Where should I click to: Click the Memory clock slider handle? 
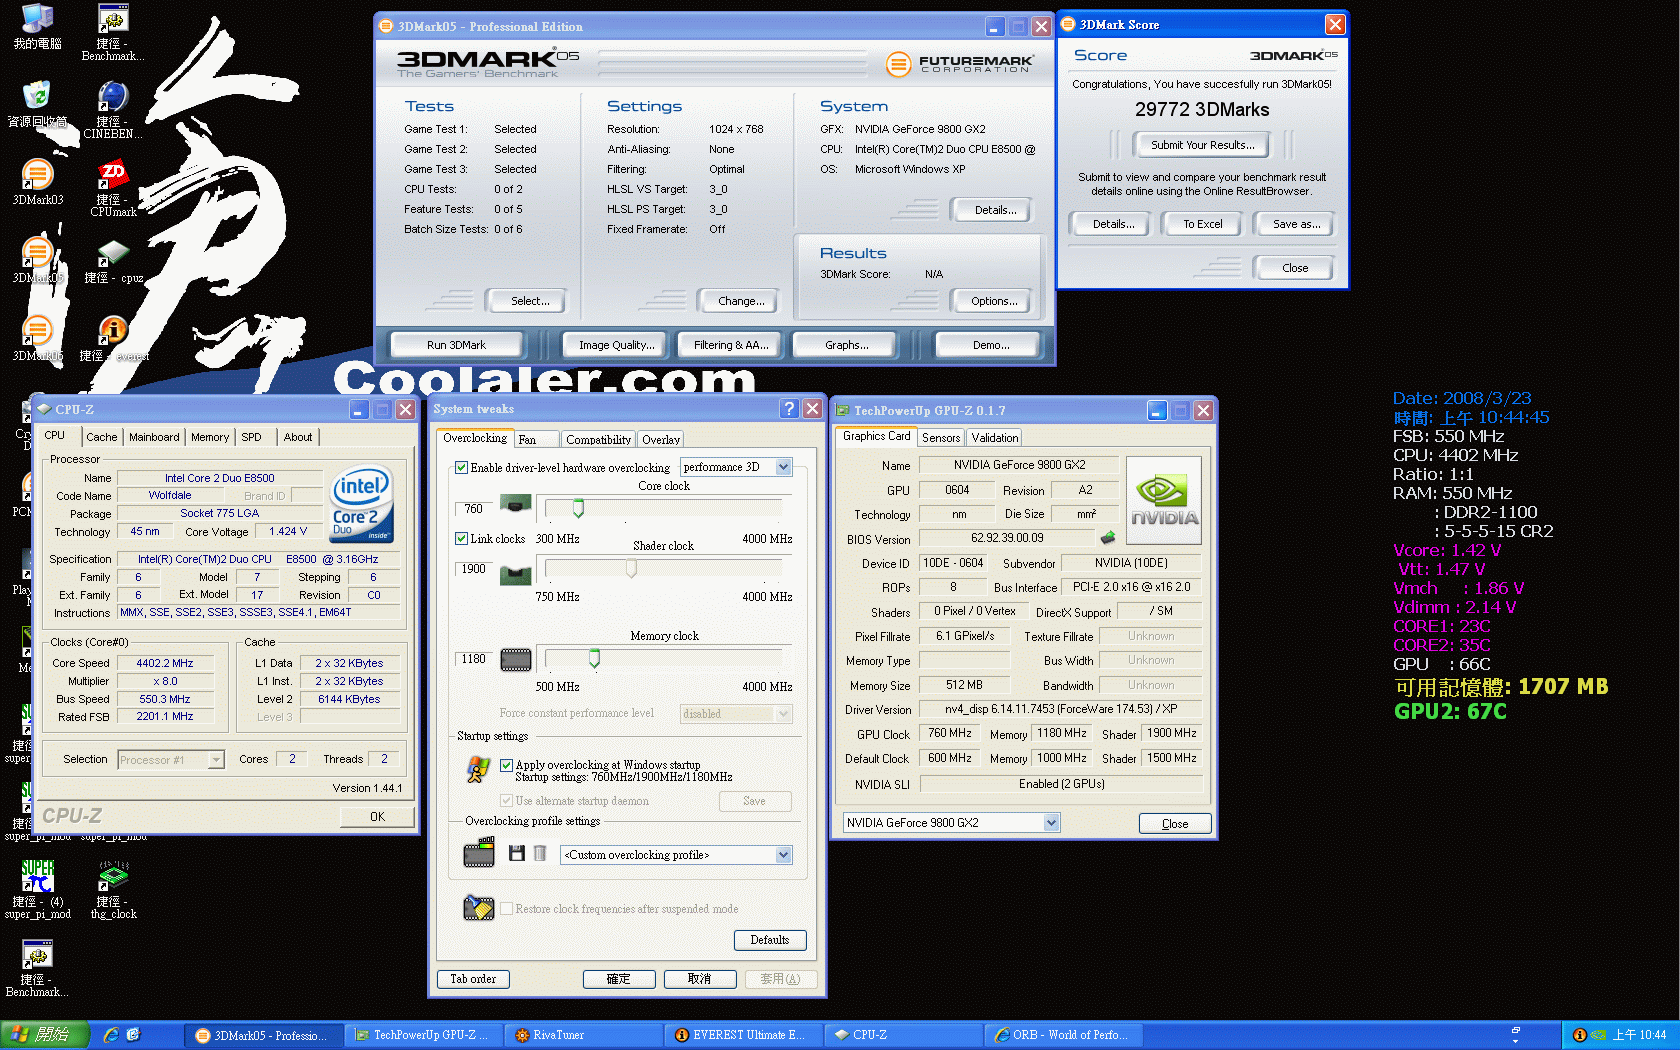click(x=594, y=659)
